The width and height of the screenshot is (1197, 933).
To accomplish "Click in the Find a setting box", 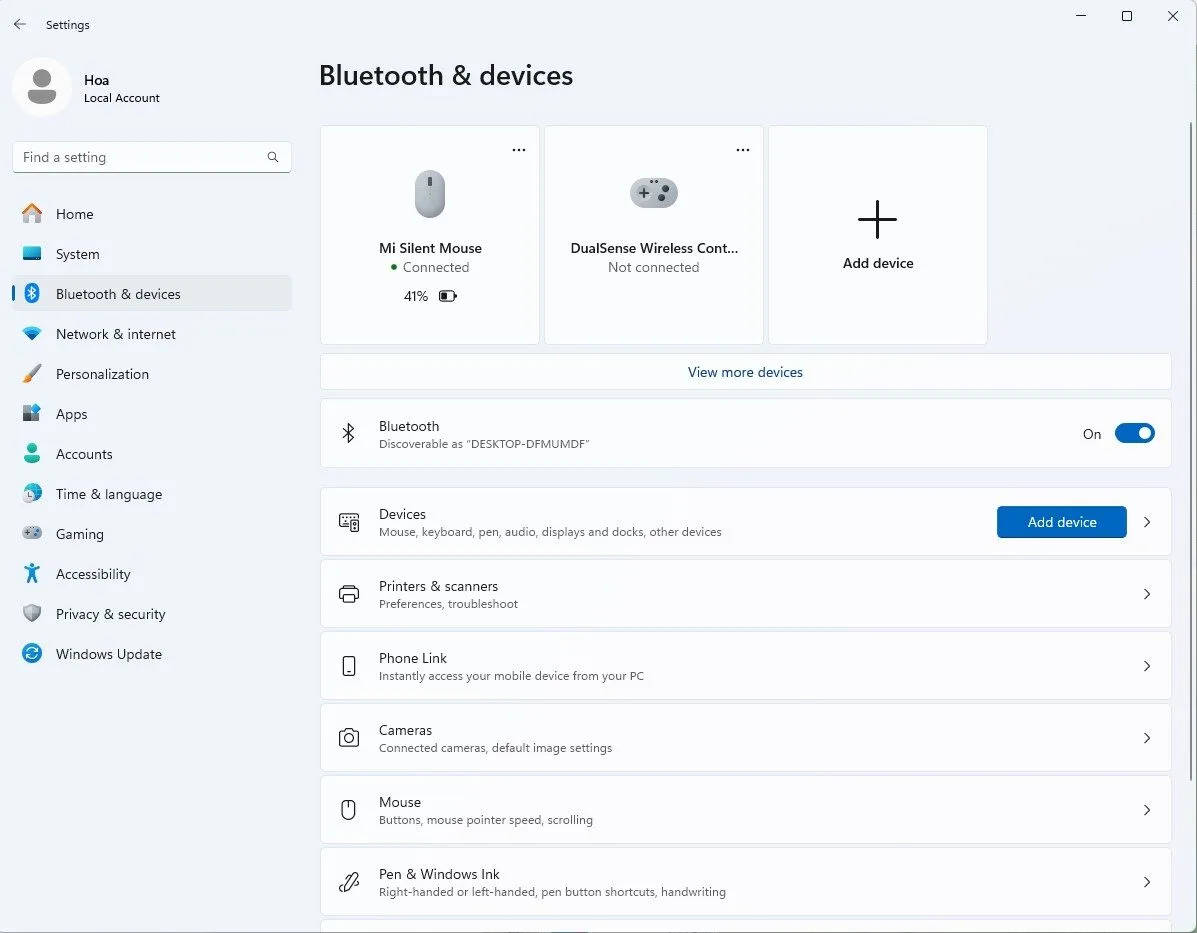I will 152,157.
